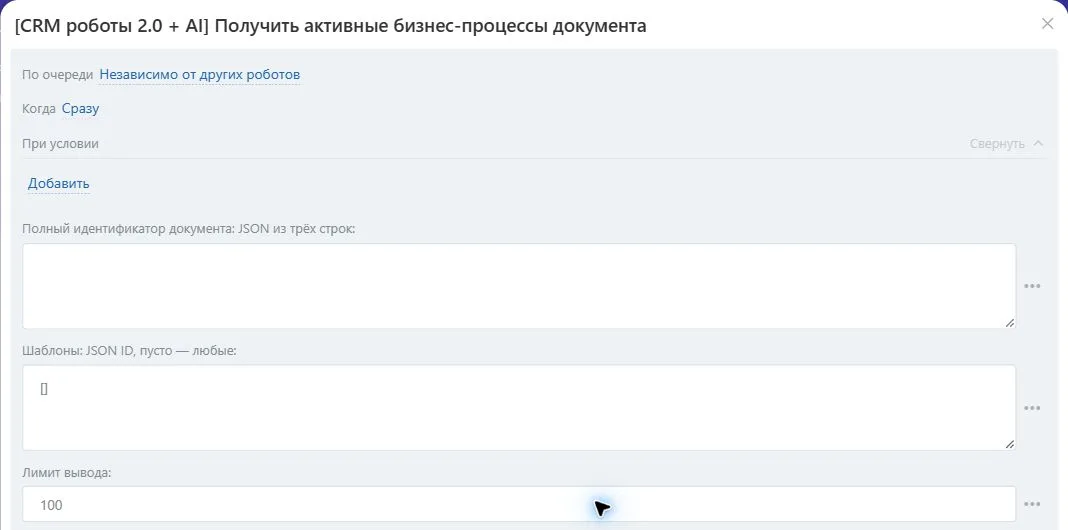Open the three-dots menu beside the document identifier field
The height and width of the screenshot is (530, 1068).
pyautogui.click(x=1032, y=286)
